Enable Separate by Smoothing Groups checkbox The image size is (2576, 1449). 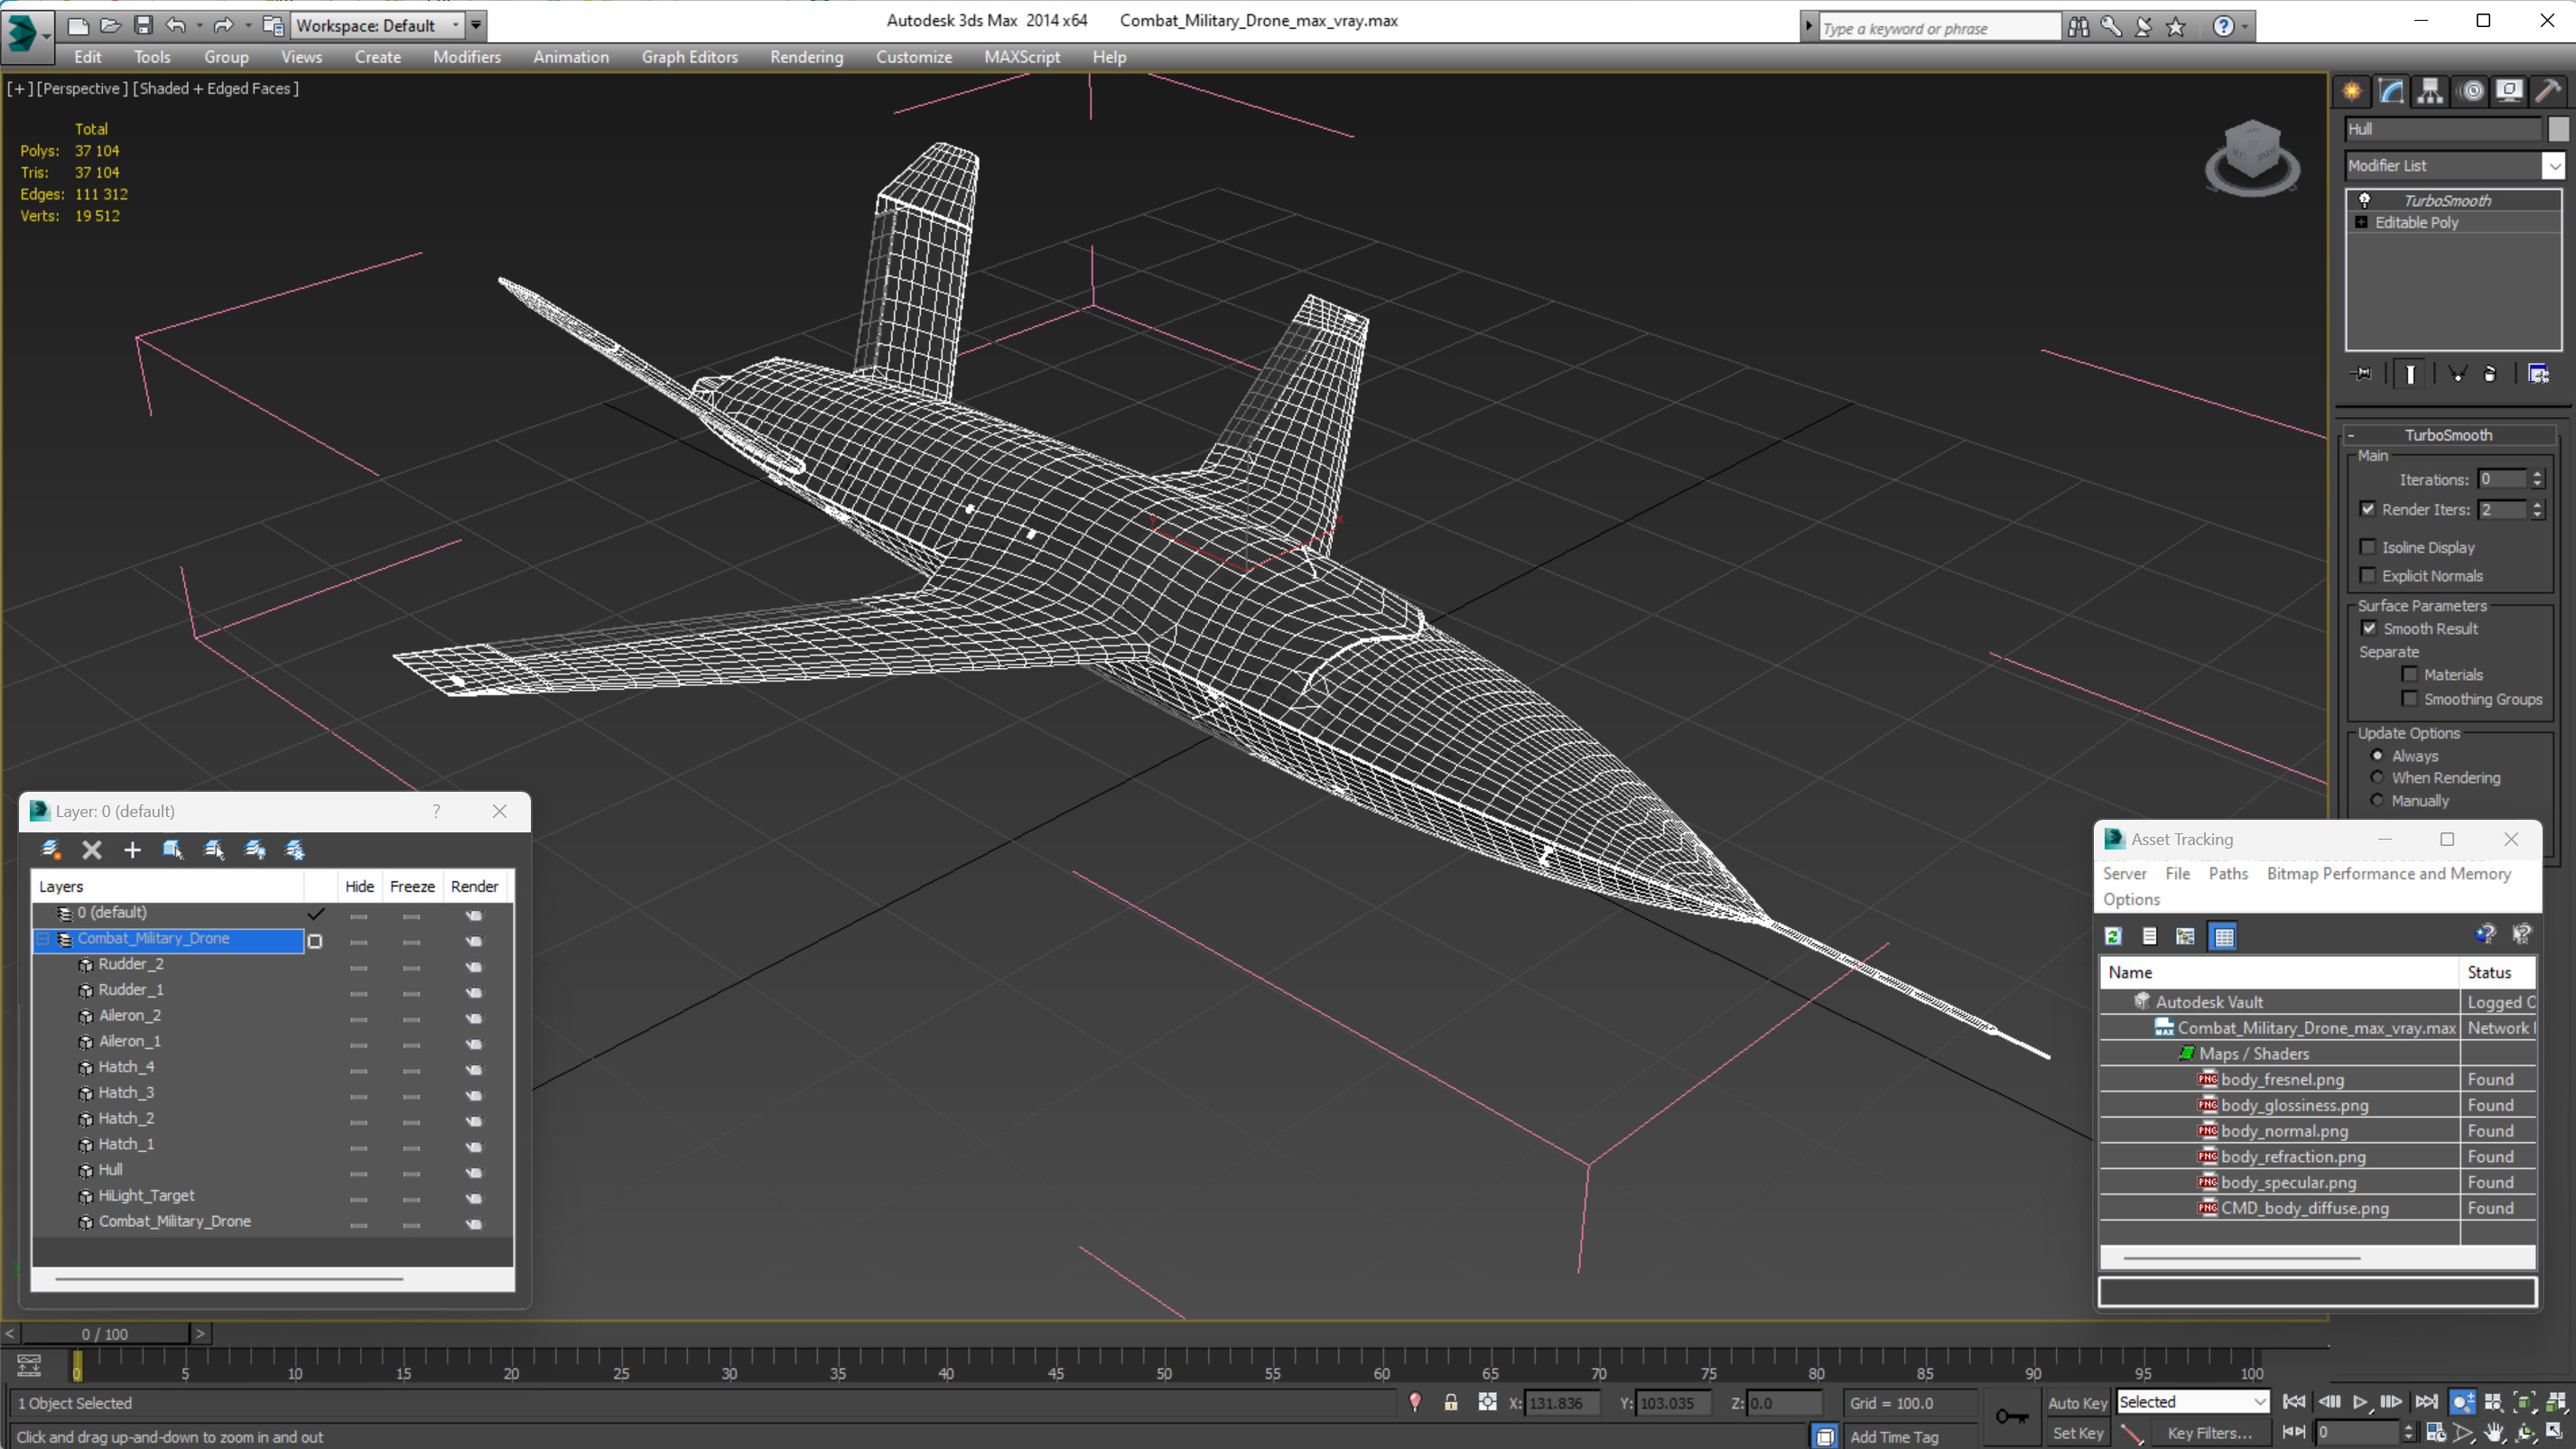2410,699
